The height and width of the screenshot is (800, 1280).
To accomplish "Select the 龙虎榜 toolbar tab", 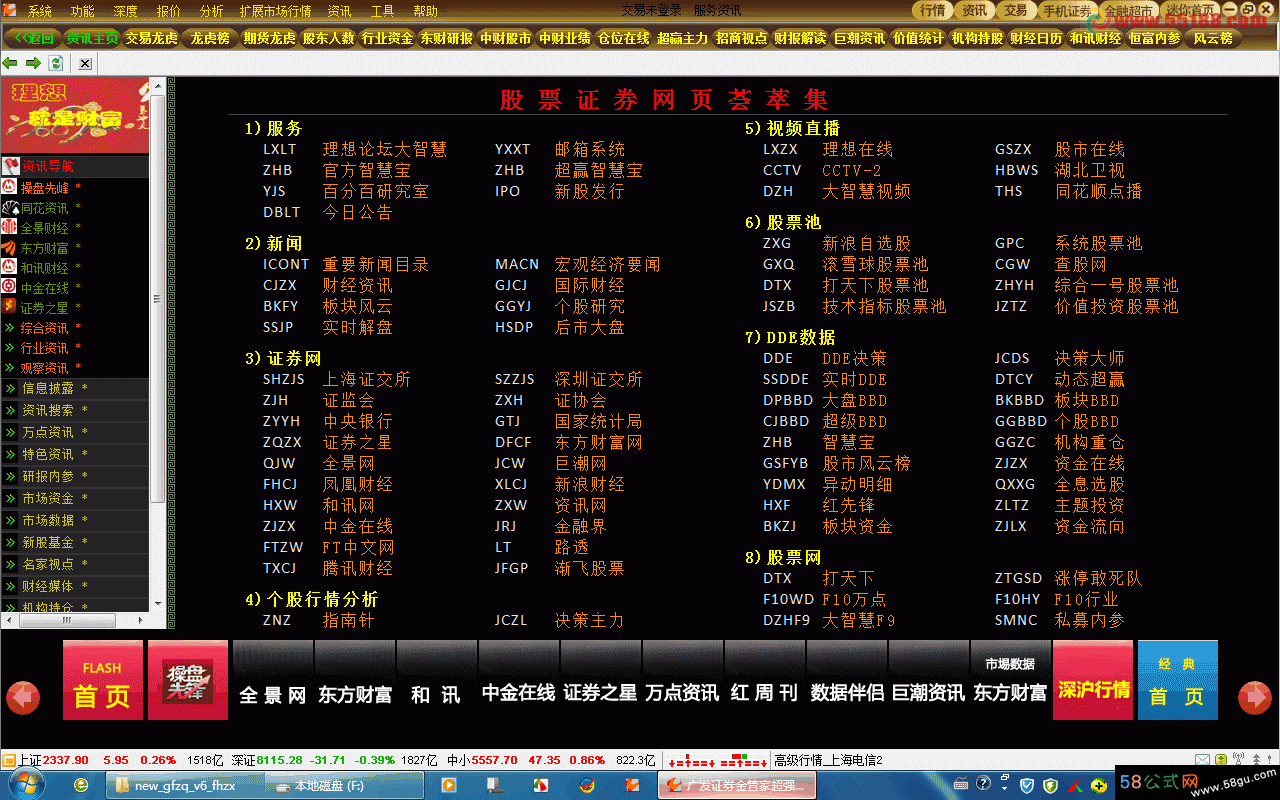I will (x=210, y=38).
